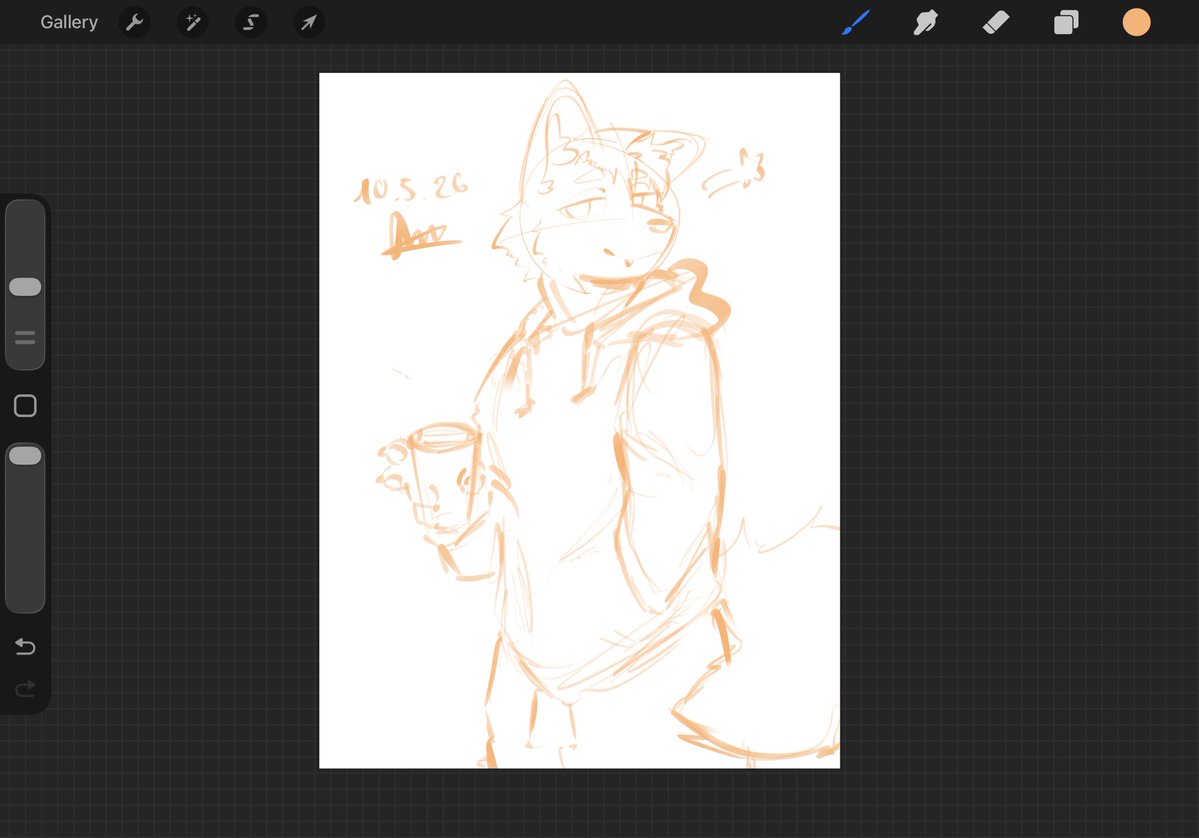Activate the Transform arrow tool
This screenshot has width=1199, height=838.
pyautogui.click(x=309, y=22)
